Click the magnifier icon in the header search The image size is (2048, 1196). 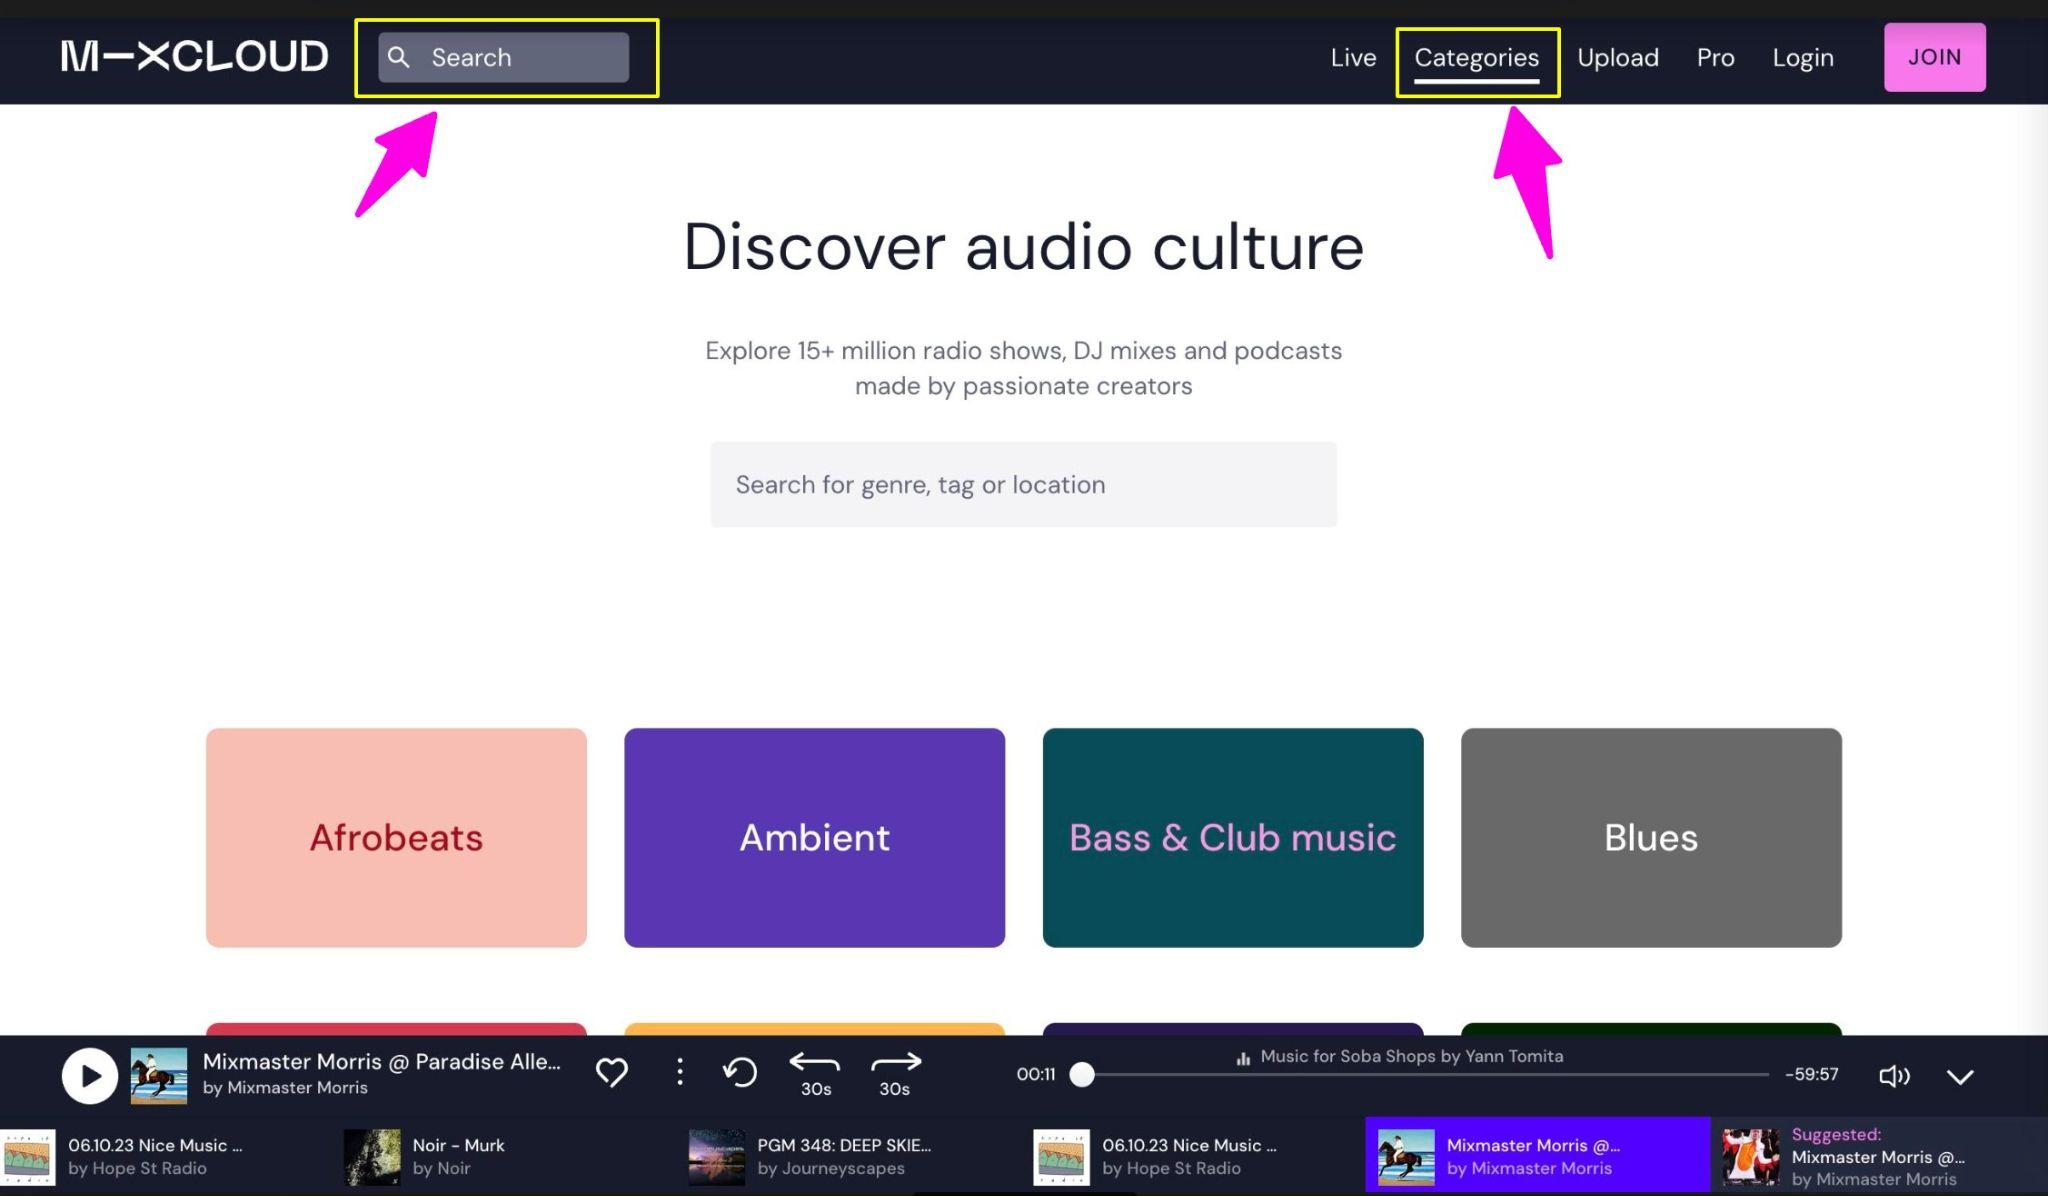point(399,57)
